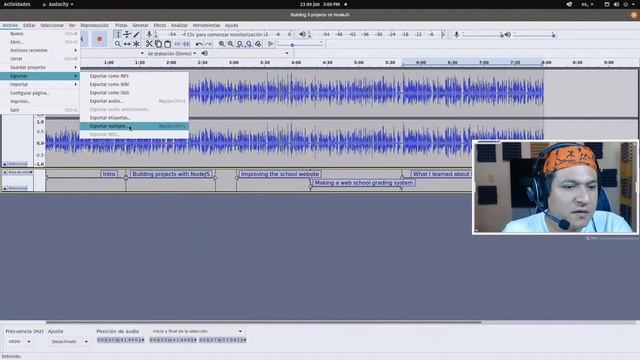
Task: Open the Pistas menu
Action: pos(121,25)
